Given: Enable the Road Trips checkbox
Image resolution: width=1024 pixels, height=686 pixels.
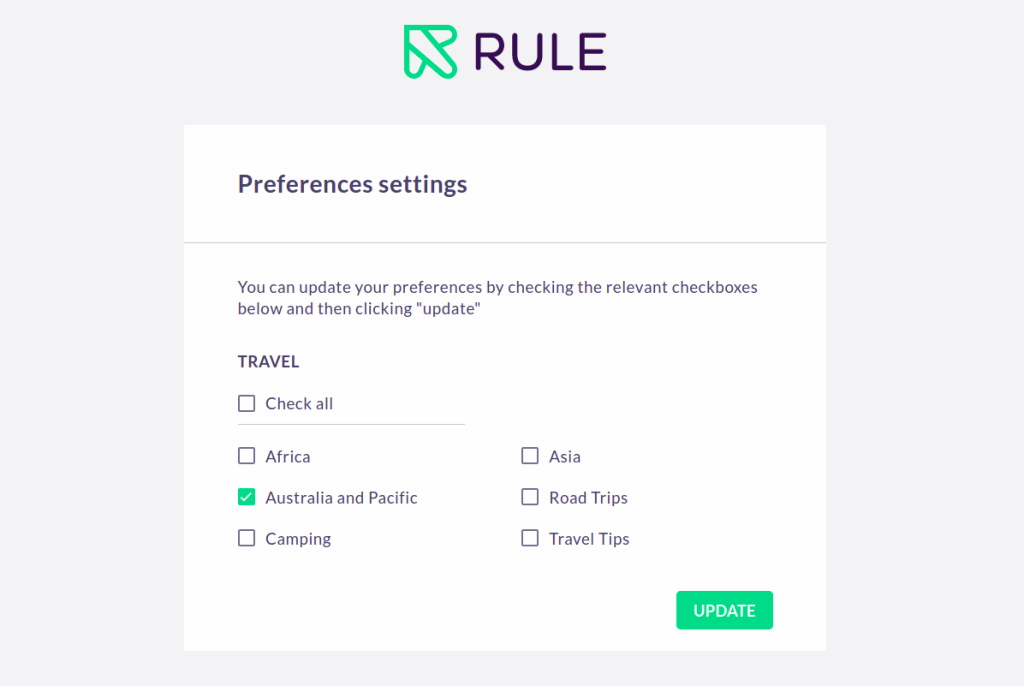Looking at the screenshot, I should pyautogui.click(x=530, y=496).
